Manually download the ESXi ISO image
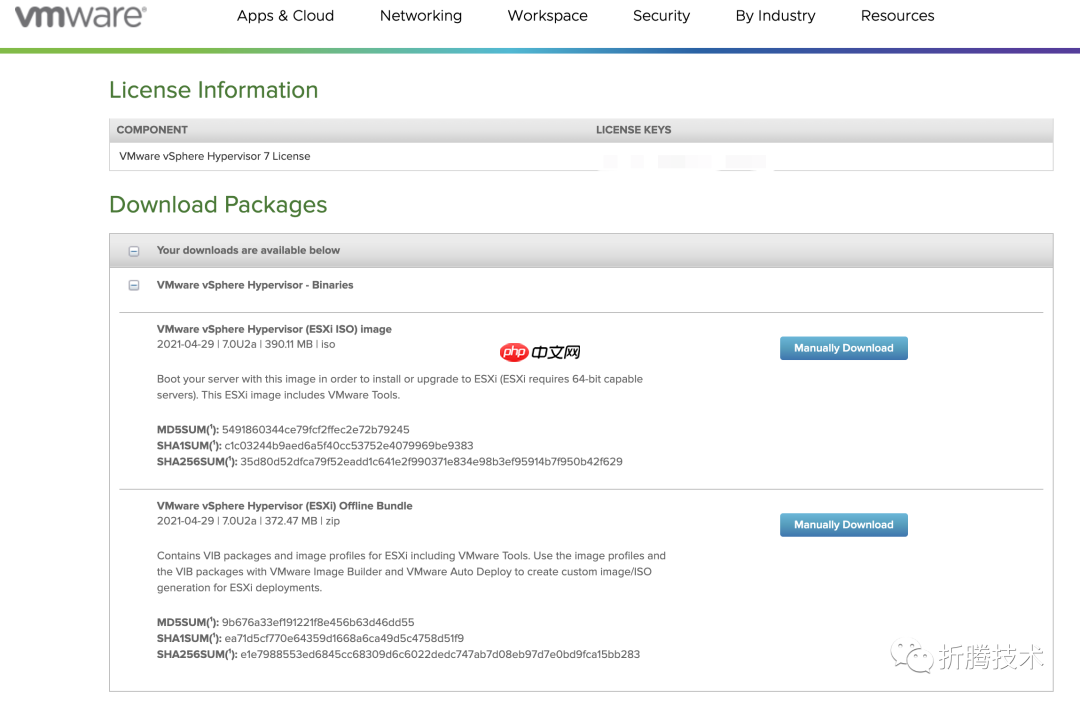The image size is (1080, 705). [x=843, y=348]
